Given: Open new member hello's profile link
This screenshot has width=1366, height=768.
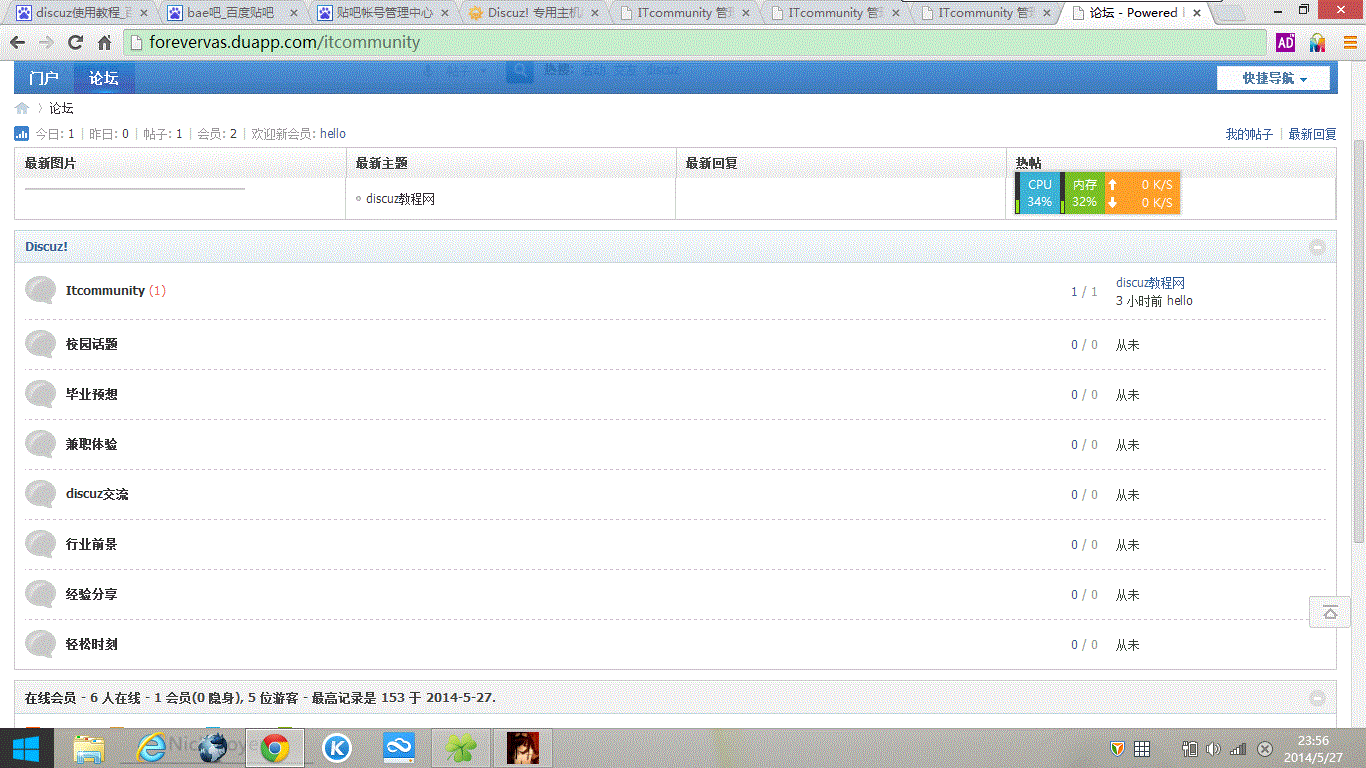Looking at the screenshot, I should [333, 134].
